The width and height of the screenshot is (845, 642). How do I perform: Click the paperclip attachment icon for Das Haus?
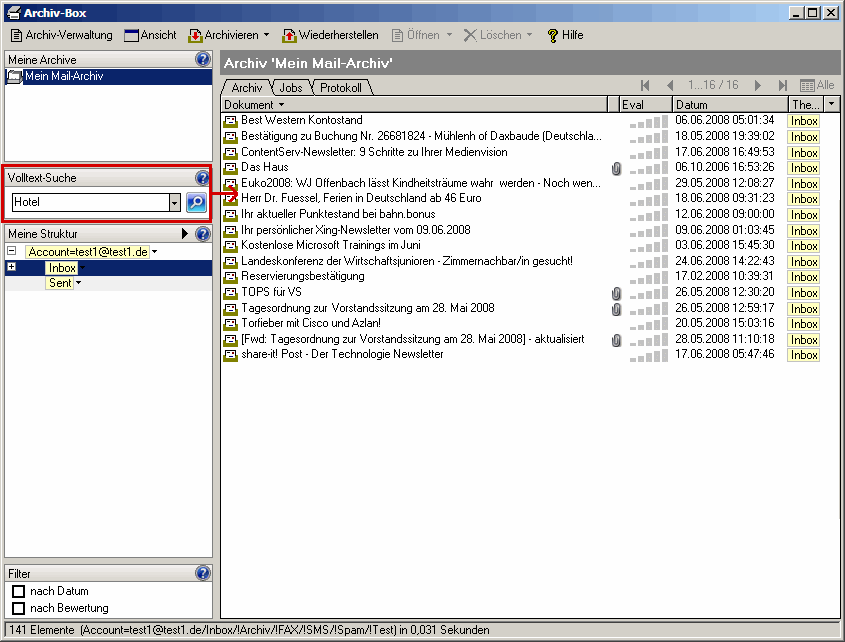click(x=616, y=168)
